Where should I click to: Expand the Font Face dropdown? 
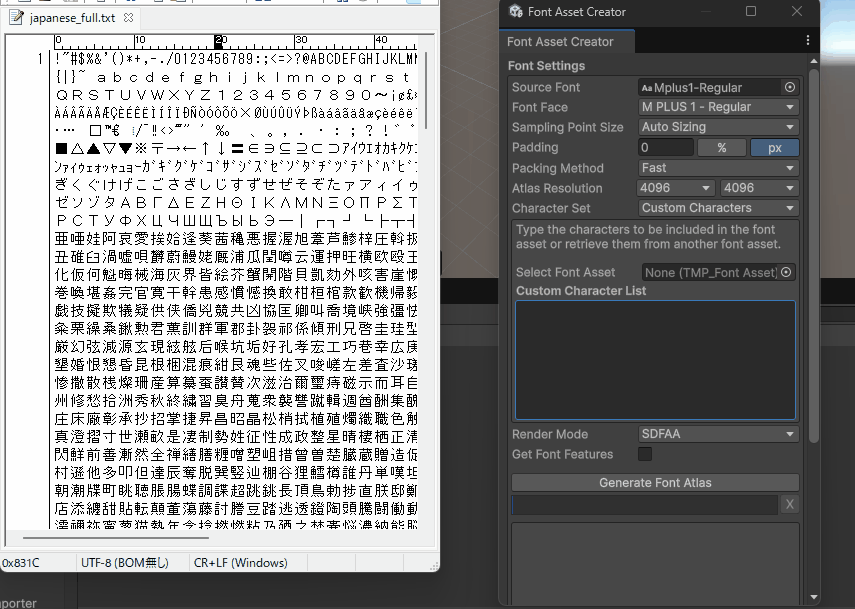tap(717, 107)
